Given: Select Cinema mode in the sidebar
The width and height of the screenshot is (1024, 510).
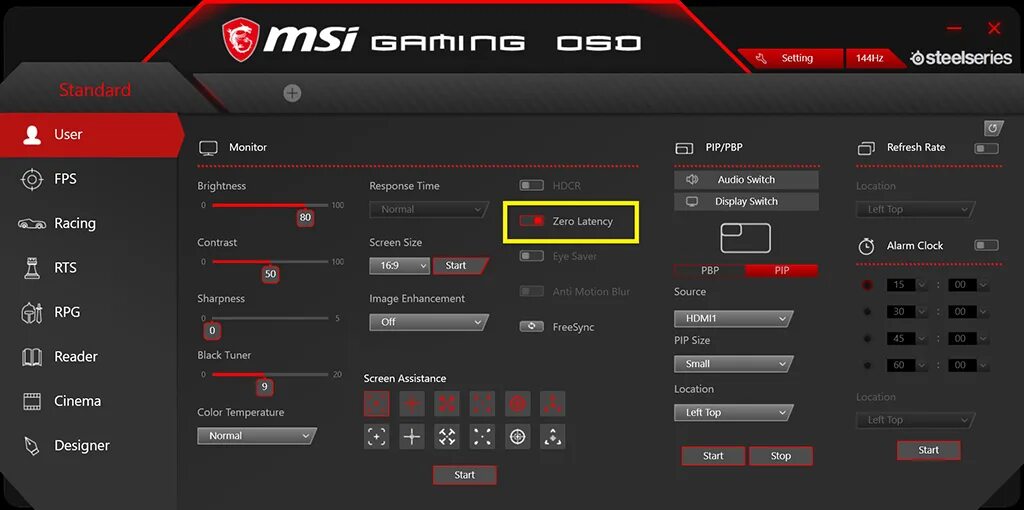Looking at the screenshot, I should coord(89,401).
